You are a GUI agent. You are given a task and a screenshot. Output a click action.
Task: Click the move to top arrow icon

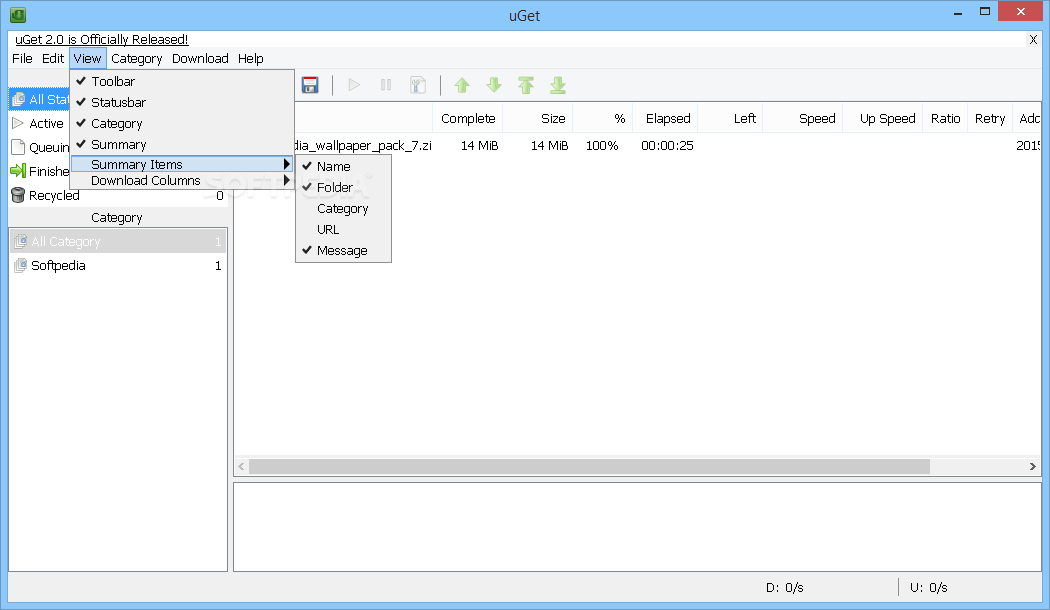pos(526,85)
